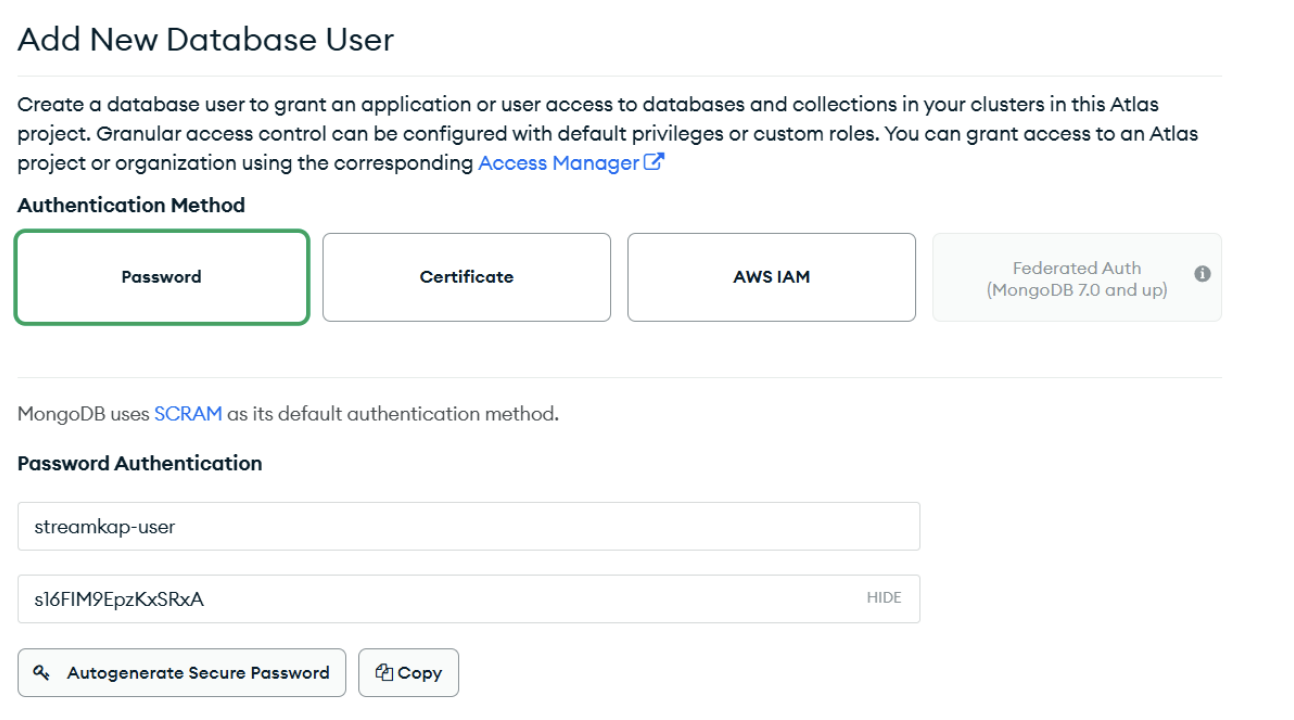Click the Authentication Method label

point(131,205)
